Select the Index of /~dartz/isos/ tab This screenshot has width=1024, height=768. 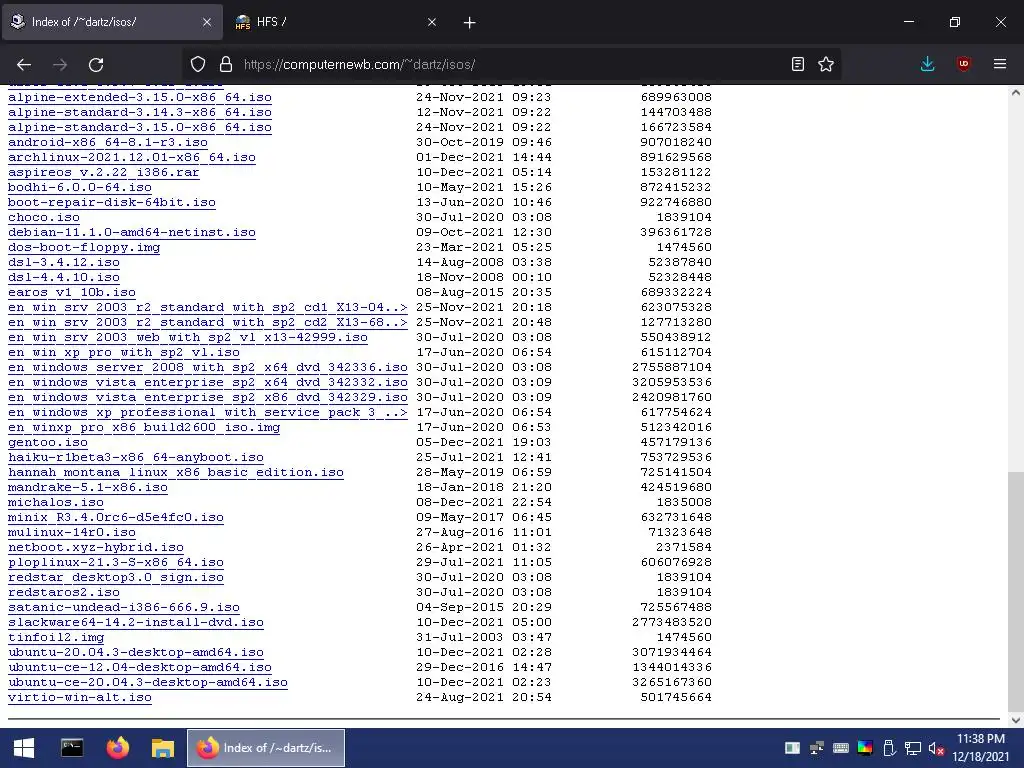[112, 22]
